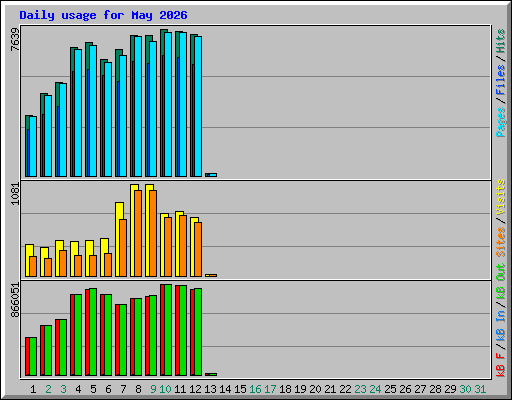Click the chart title "Daily usage for May 2026"
The image size is (512, 400).
(x=103, y=15)
